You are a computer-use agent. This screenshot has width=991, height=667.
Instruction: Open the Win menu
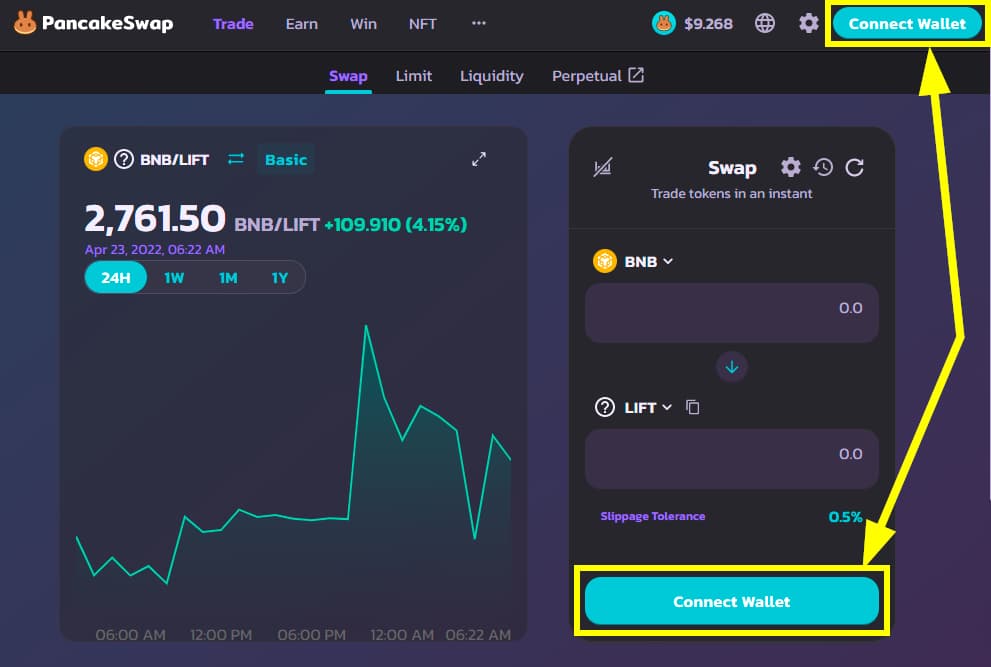(x=363, y=24)
